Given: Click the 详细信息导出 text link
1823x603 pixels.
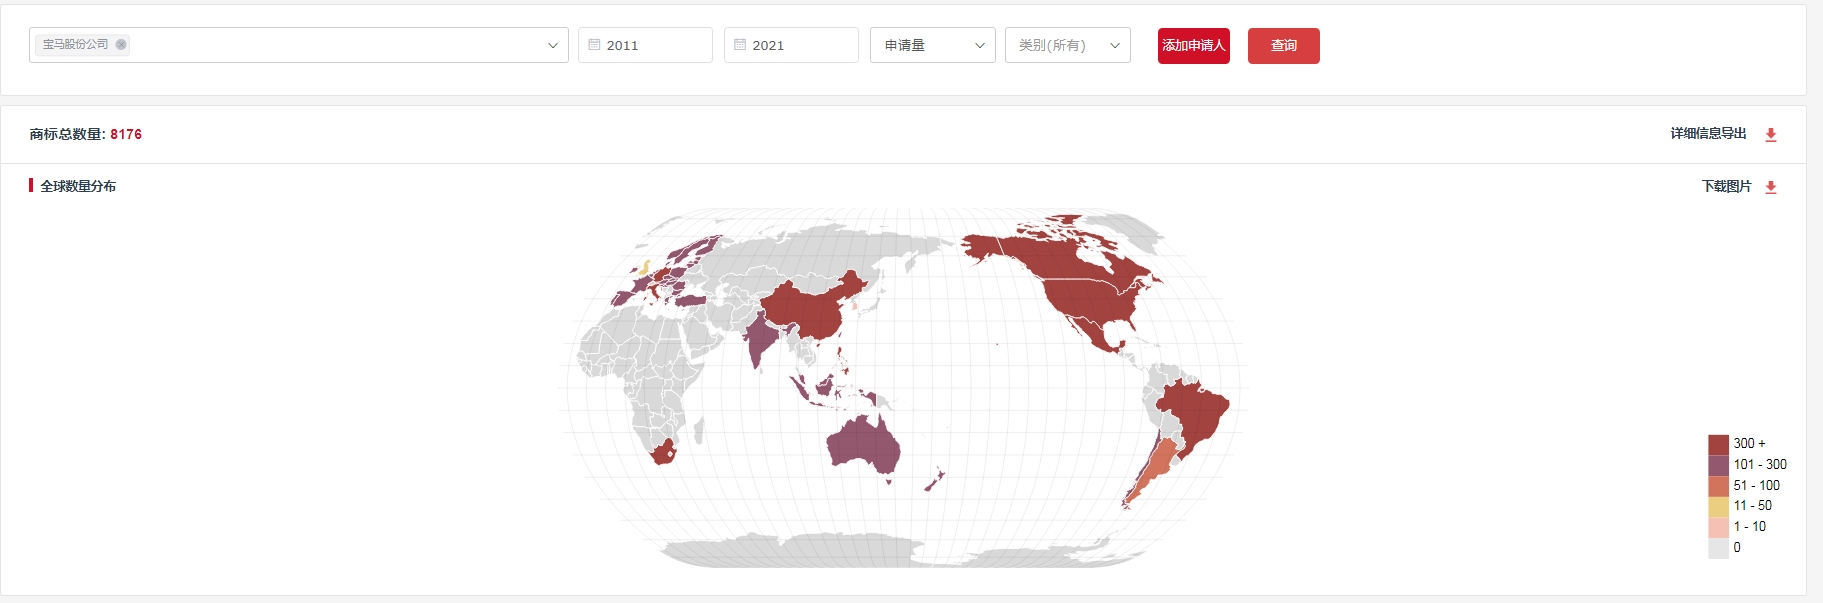Looking at the screenshot, I should 1708,134.
